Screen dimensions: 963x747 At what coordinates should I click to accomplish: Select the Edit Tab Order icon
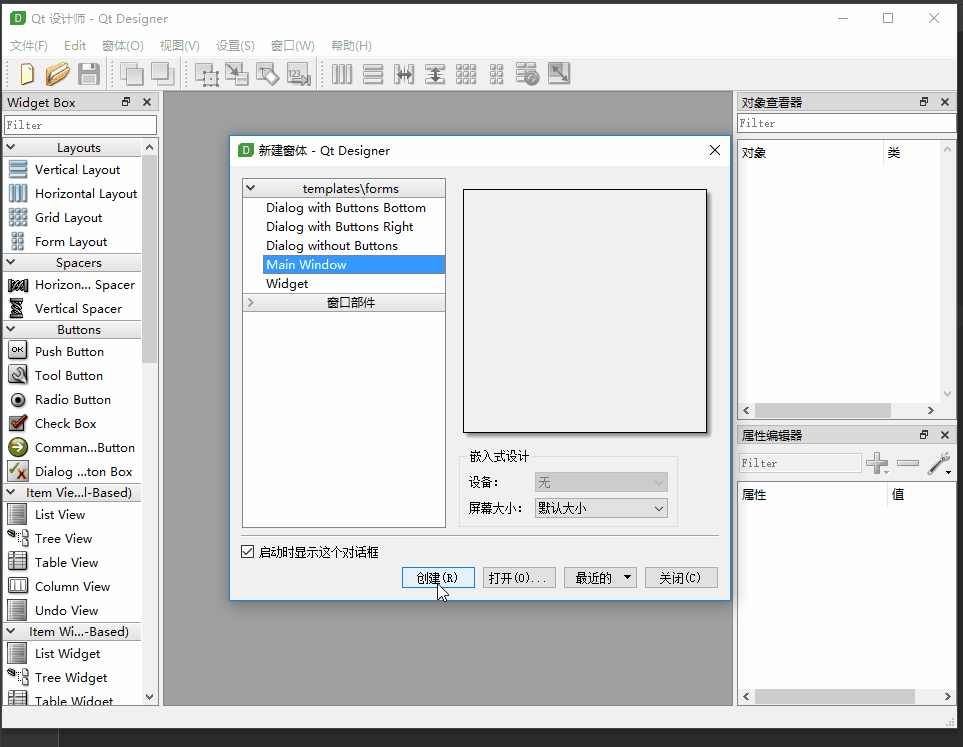click(x=297, y=74)
